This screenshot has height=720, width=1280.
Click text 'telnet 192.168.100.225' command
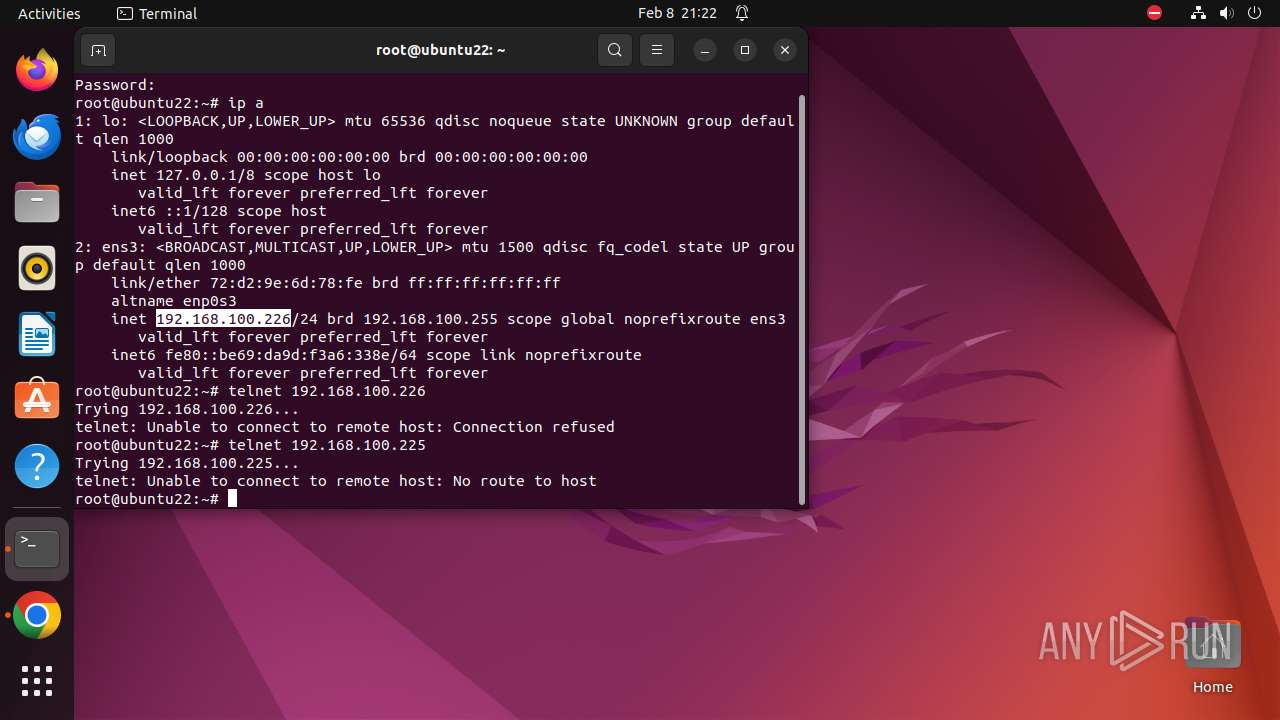(x=327, y=445)
